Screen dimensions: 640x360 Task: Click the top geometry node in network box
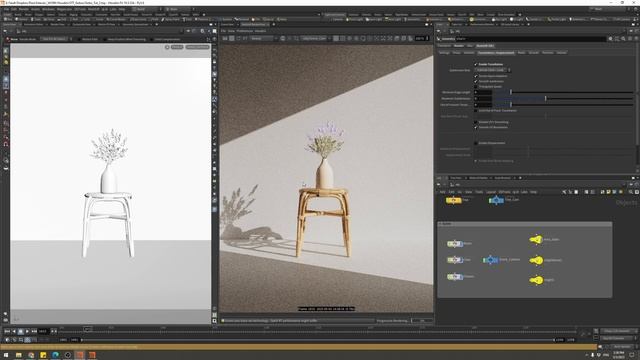point(455,243)
